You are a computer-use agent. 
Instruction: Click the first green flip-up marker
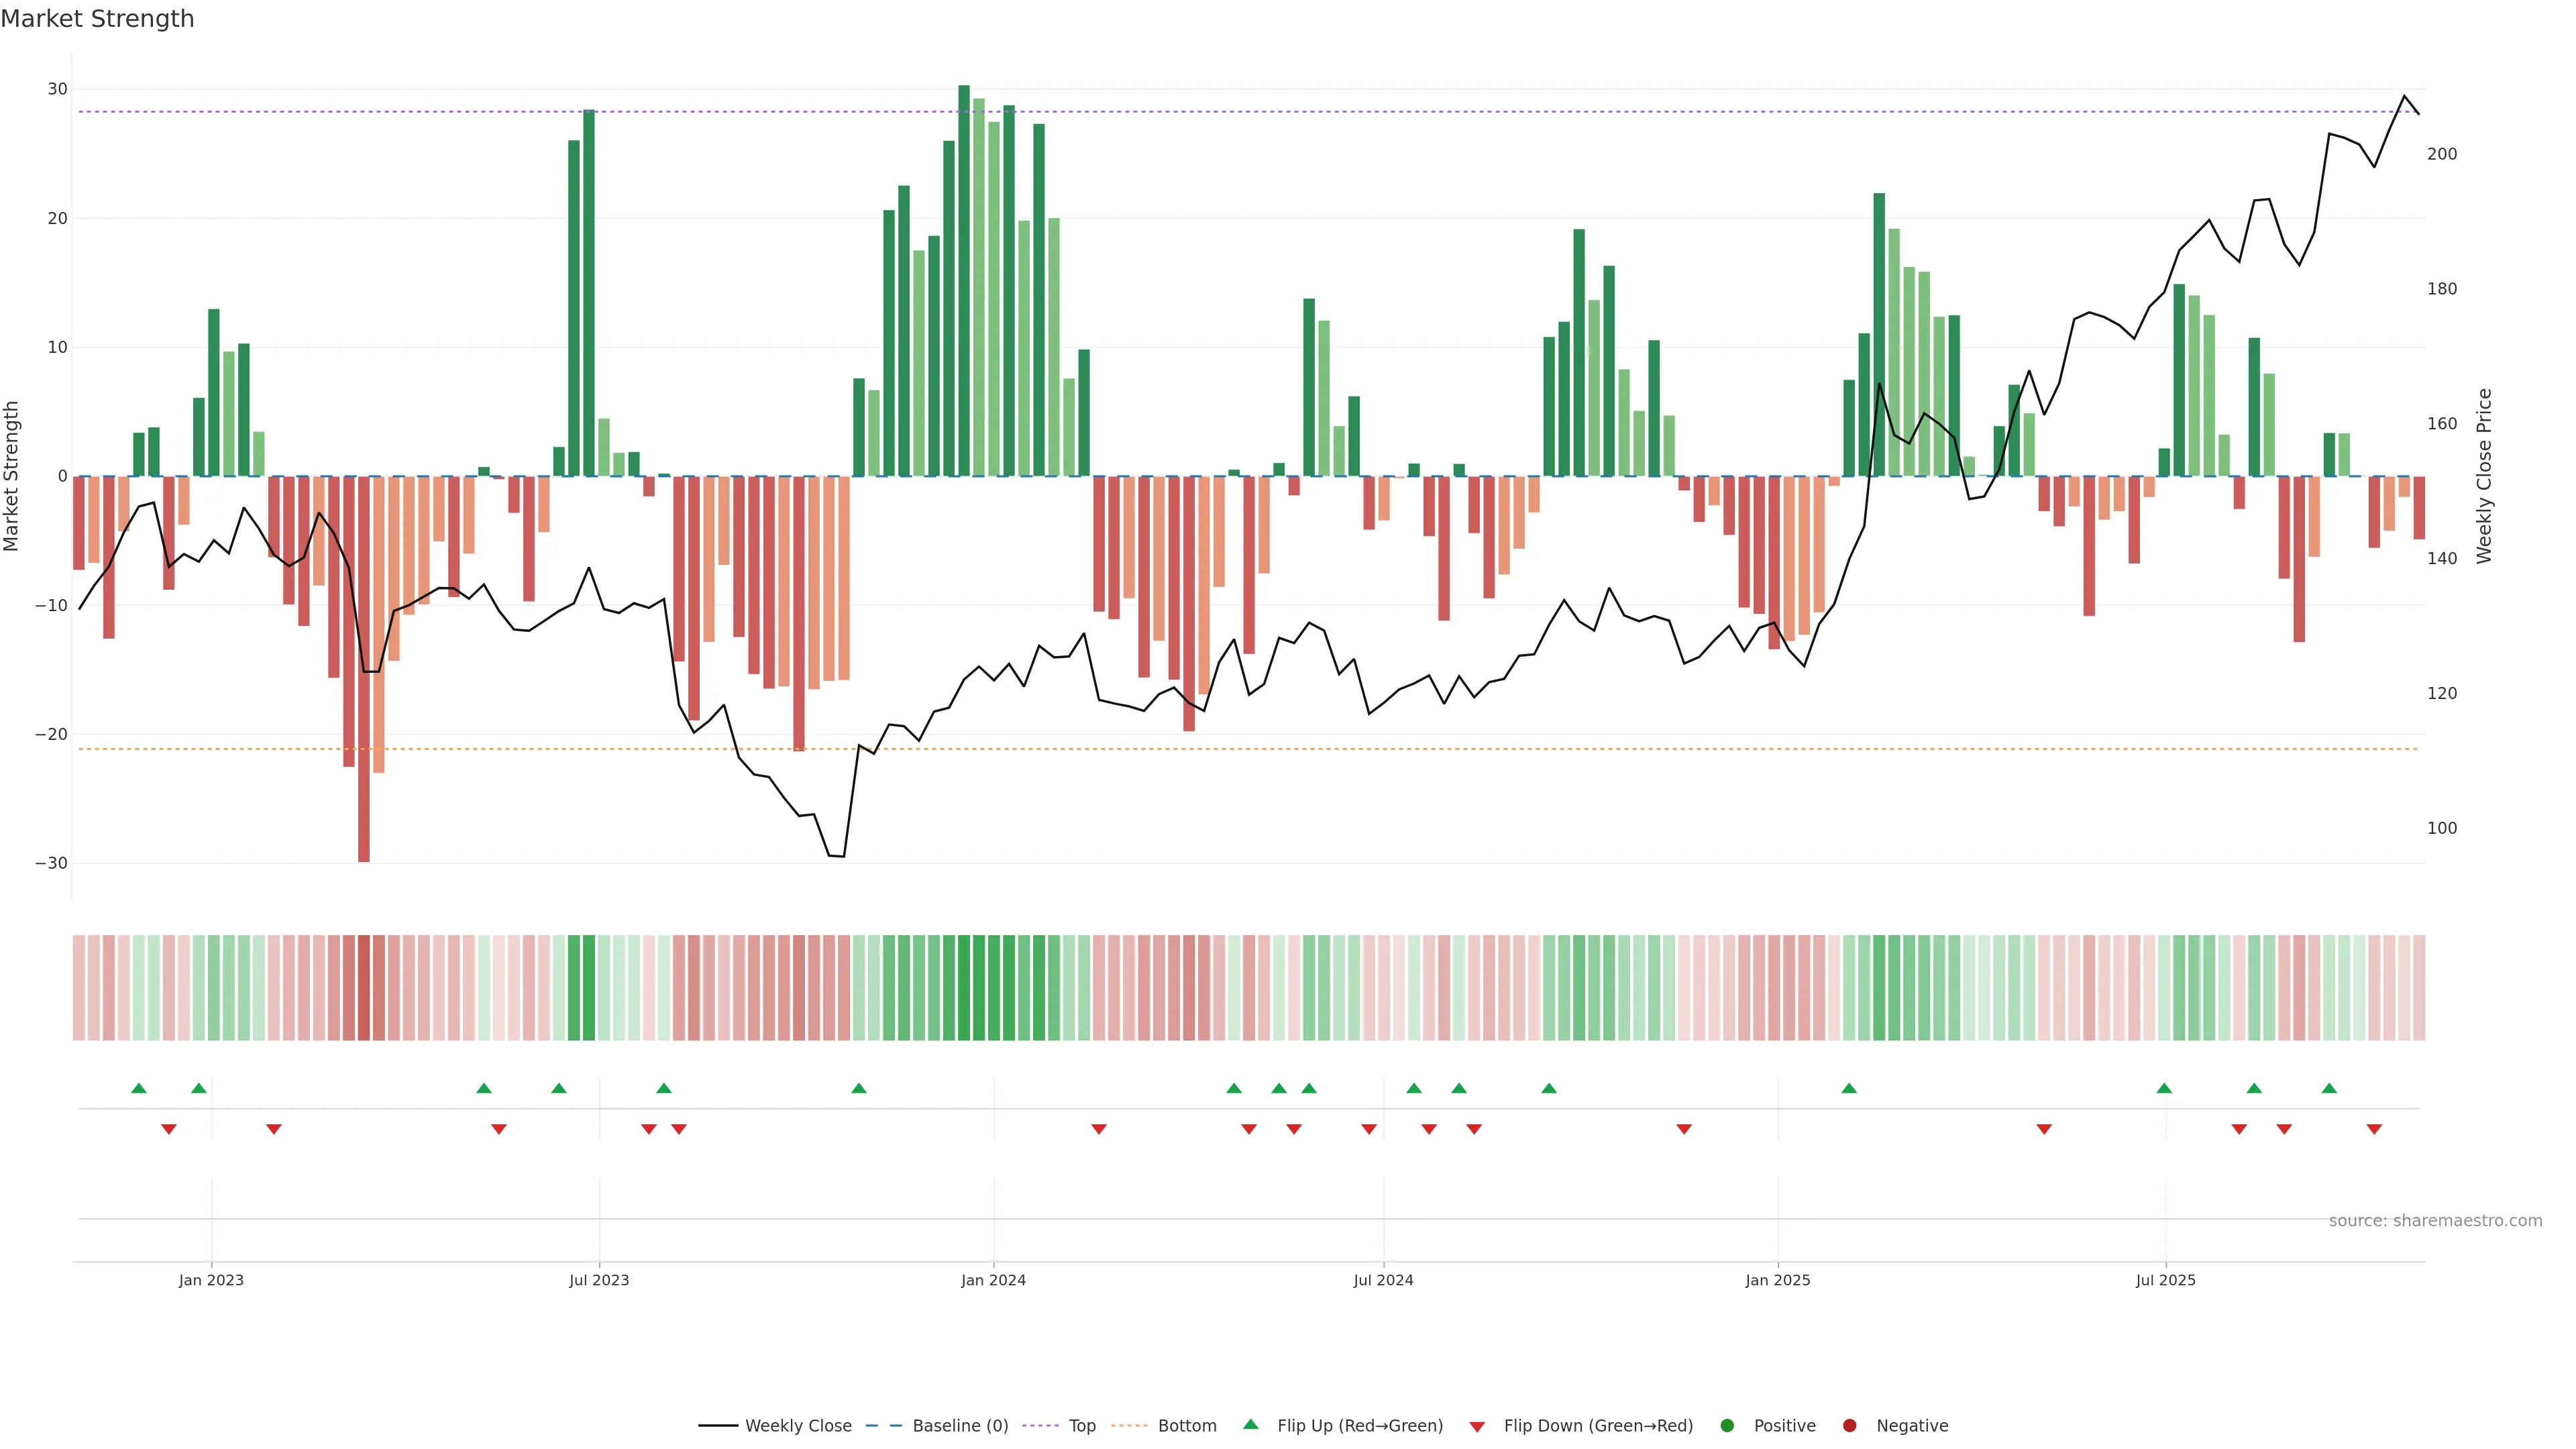(x=139, y=1088)
